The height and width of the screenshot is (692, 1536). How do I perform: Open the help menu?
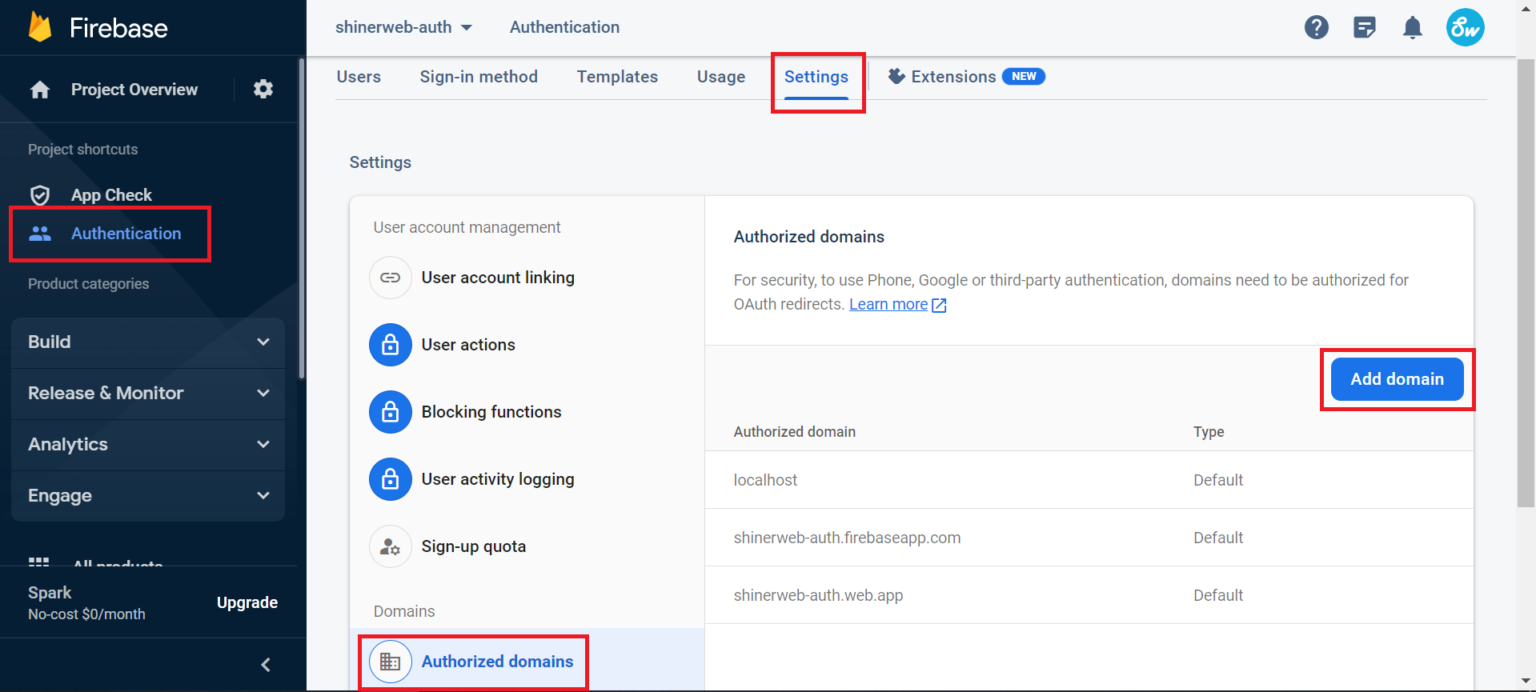point(1316,27)
